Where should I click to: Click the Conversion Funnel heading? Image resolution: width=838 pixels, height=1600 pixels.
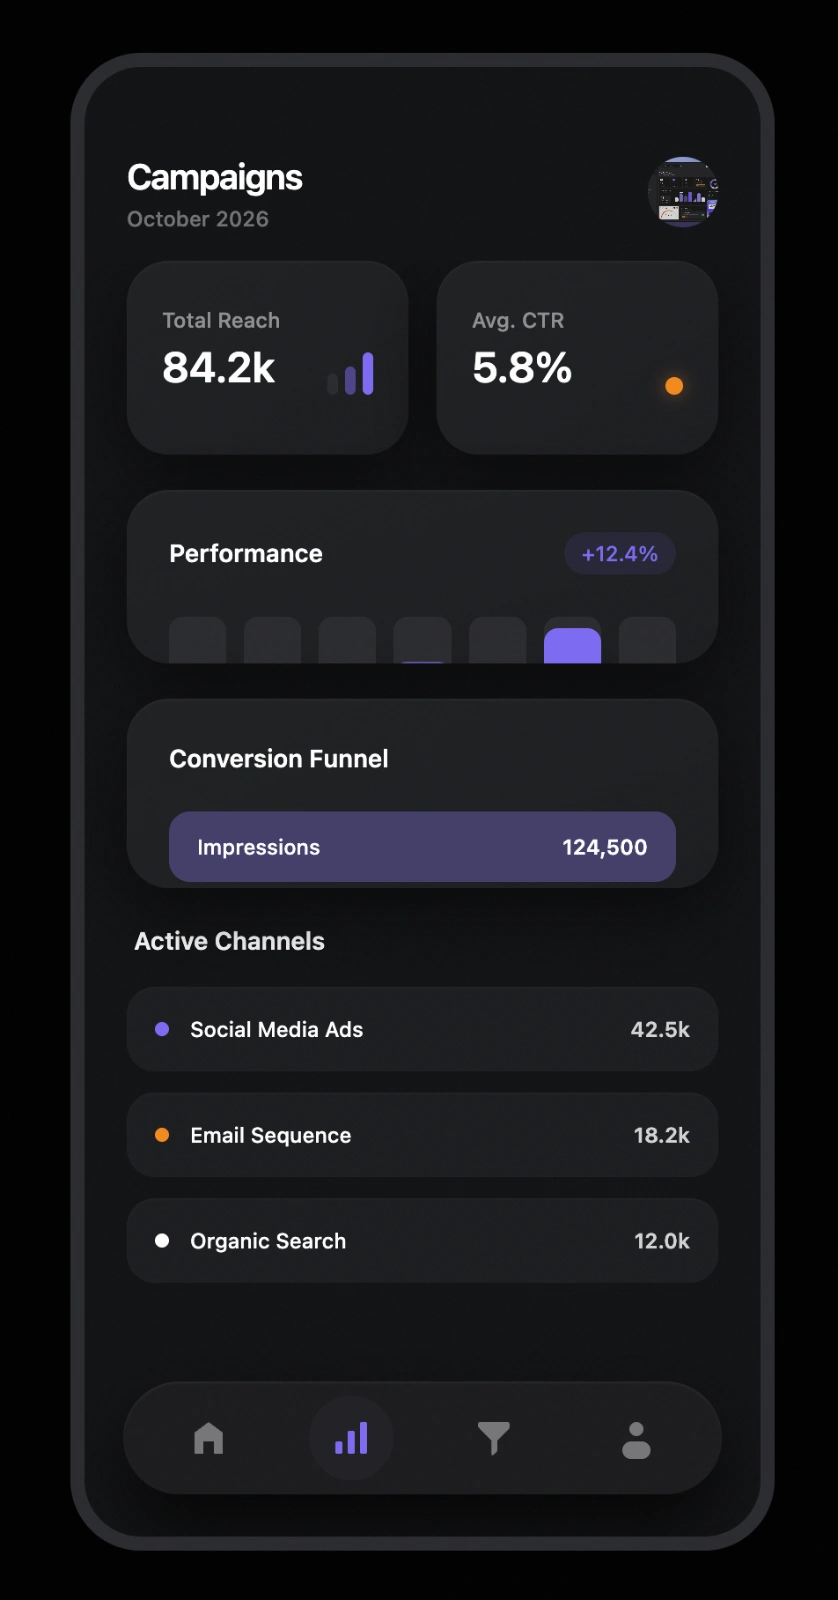[279, 759]
